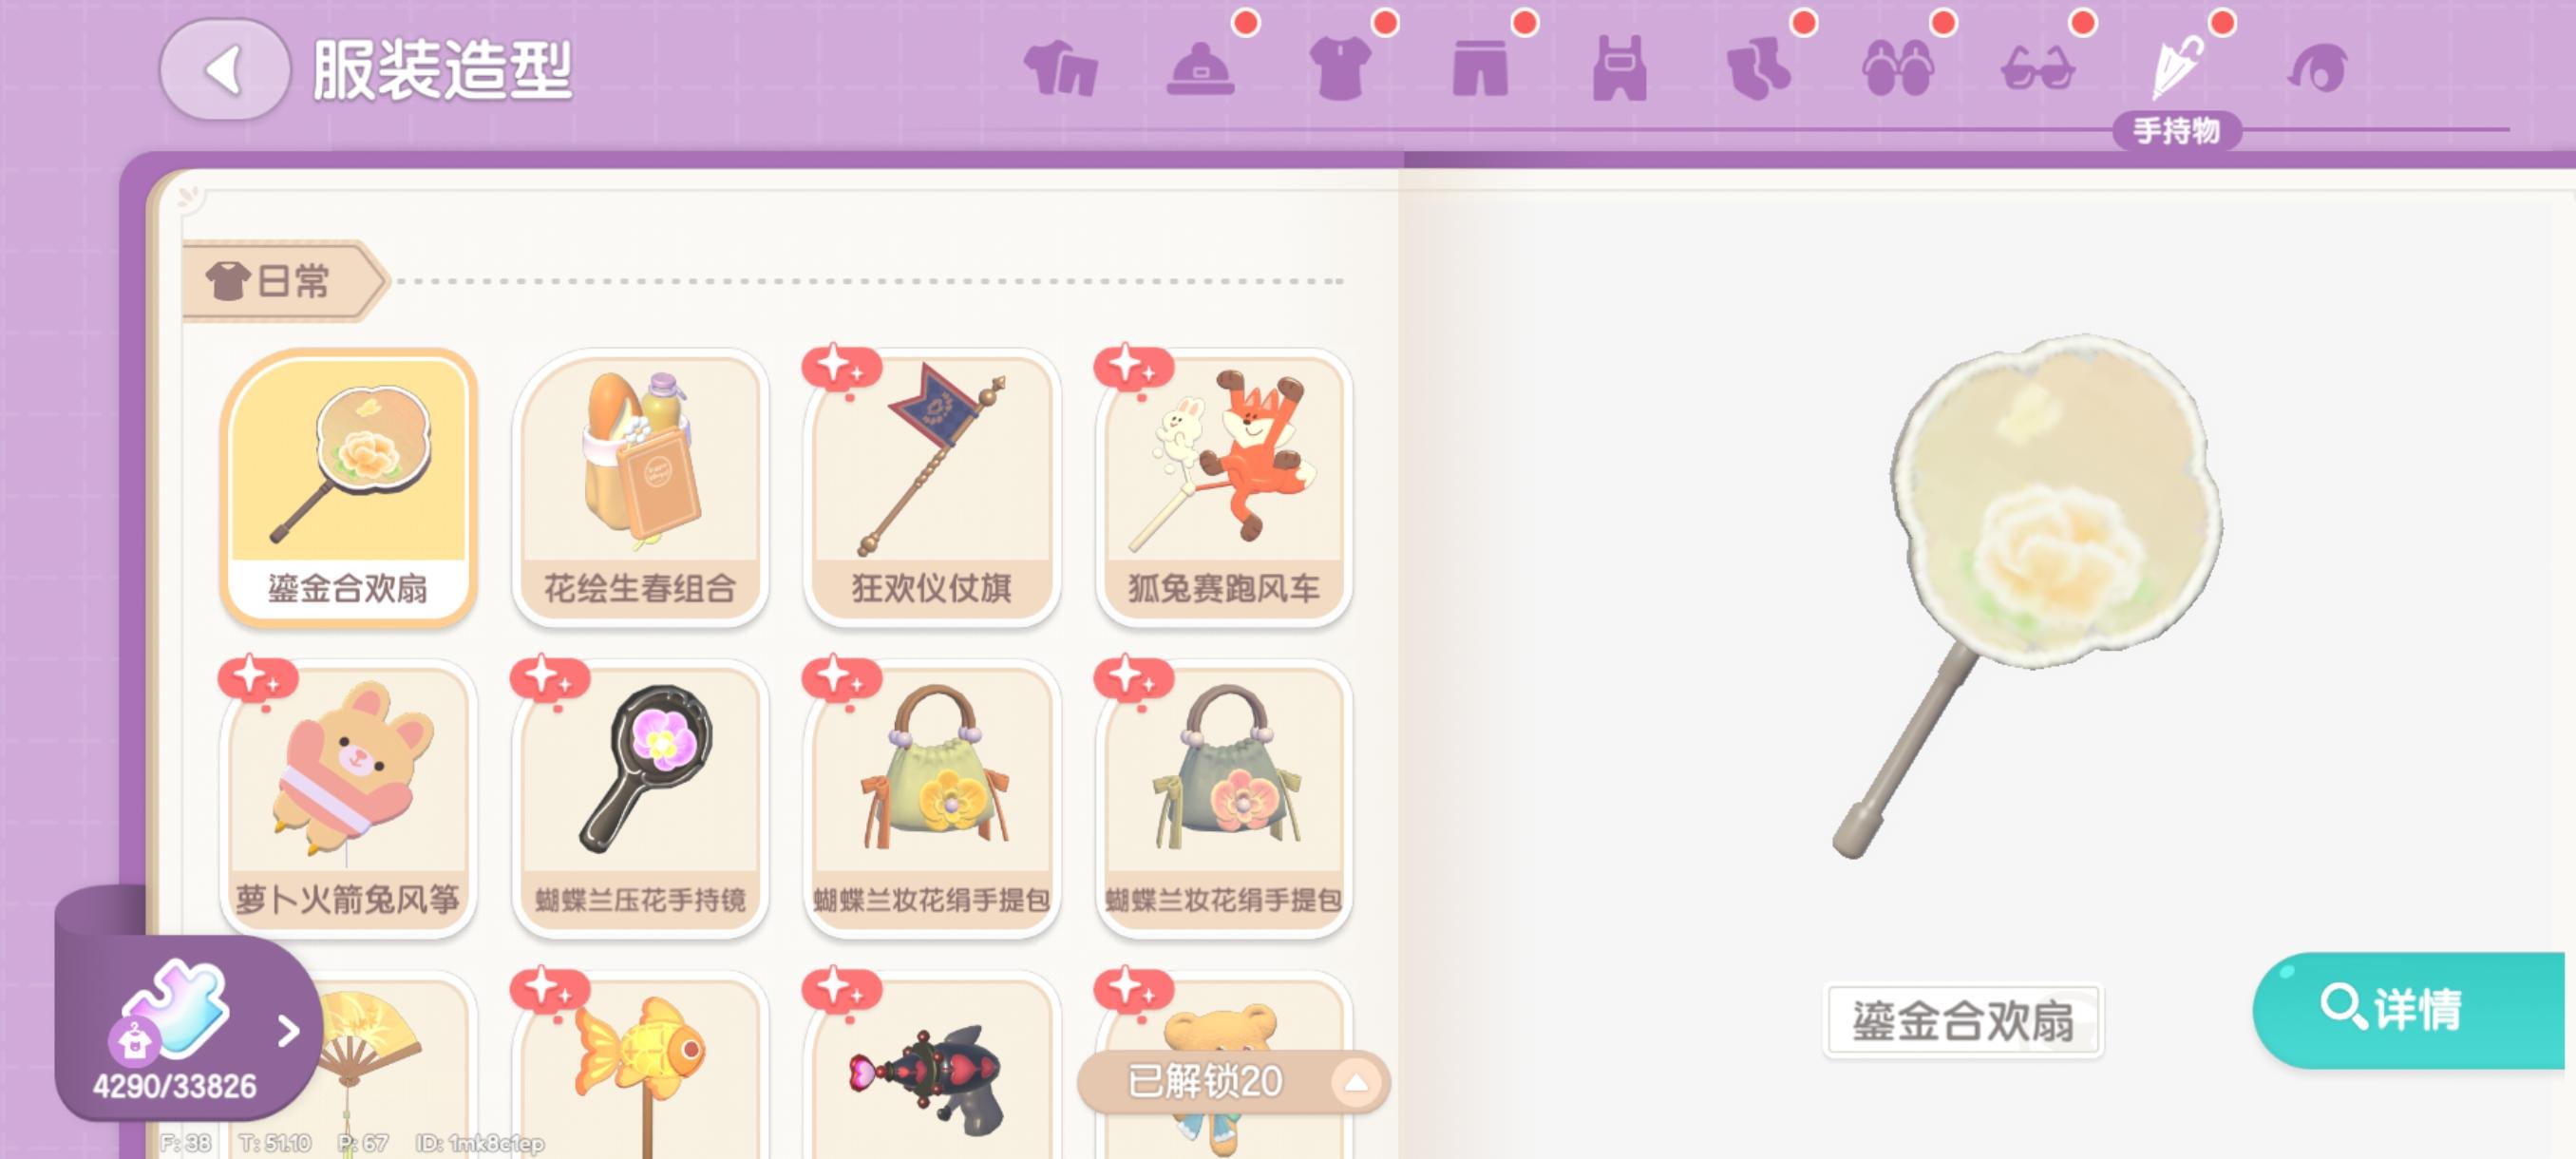Open the full outfit sets category icon
This screenshot has height=1159, width=2576.
click(x=1061, y=69)
